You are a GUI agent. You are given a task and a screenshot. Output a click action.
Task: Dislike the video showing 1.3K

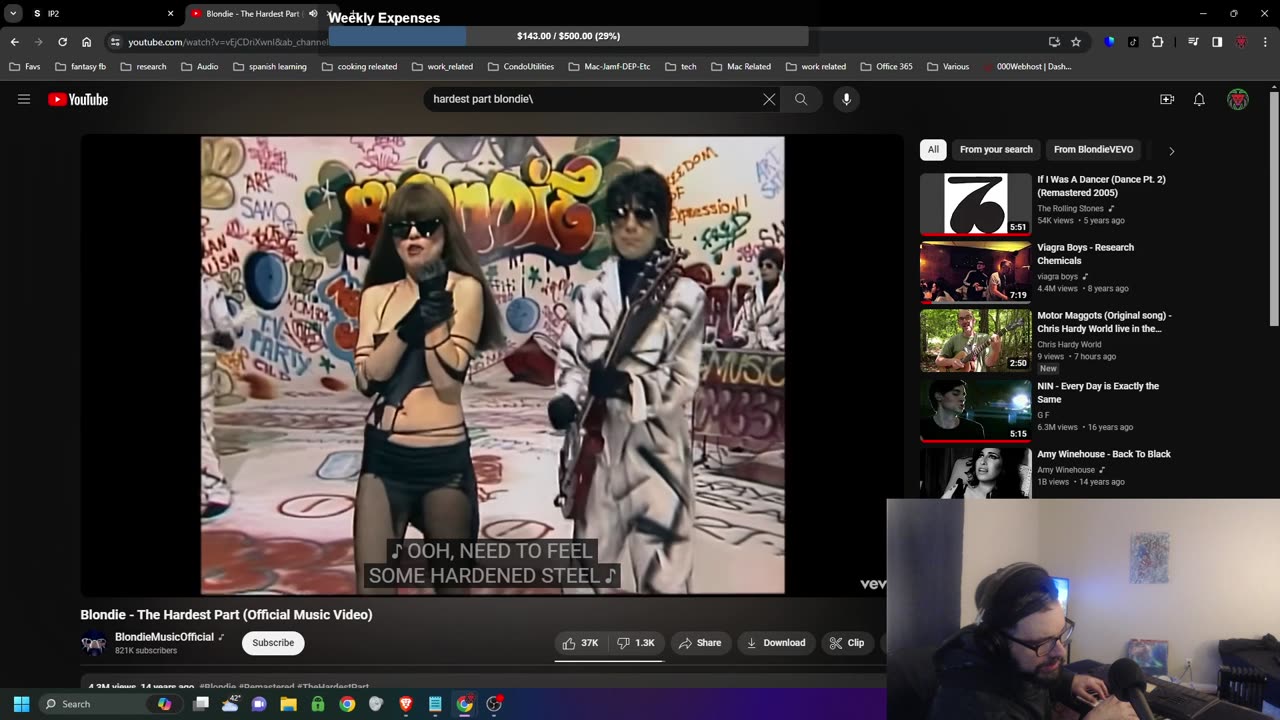(635, 643)
